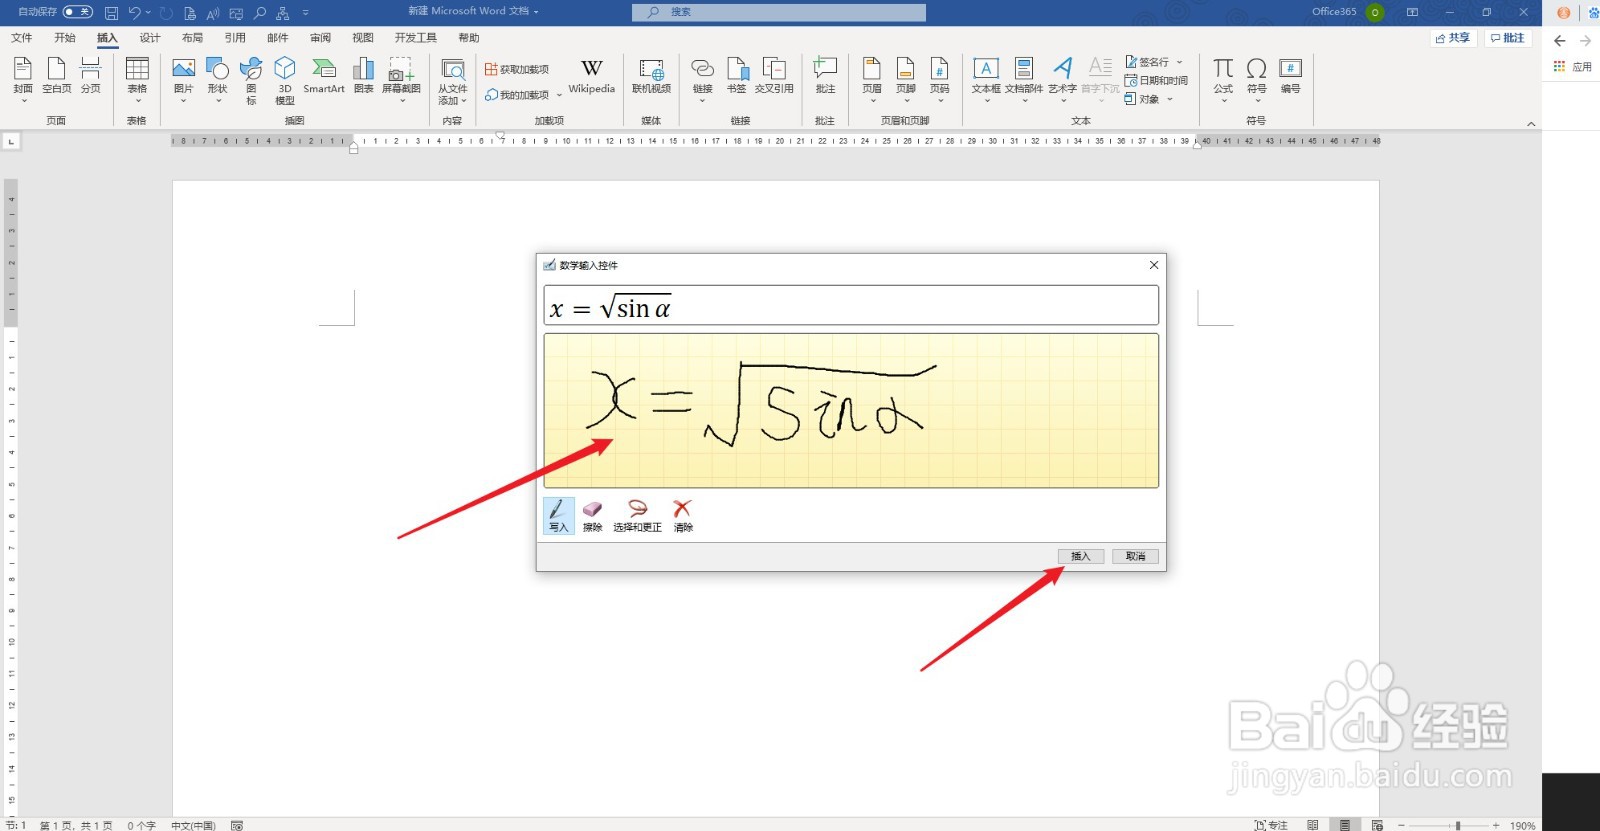Viewport: 1600px width, 831px height.
Task: Switch to 设计 tab
Action: [150, 38]
